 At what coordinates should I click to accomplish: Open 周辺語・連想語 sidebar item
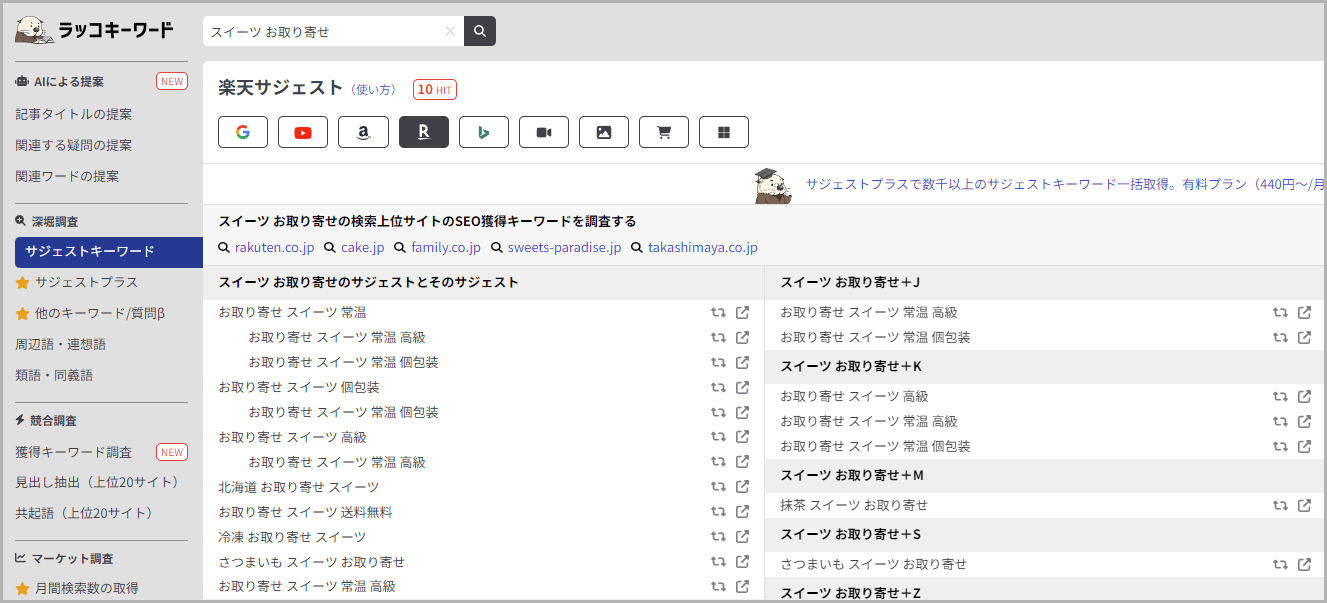[61, 344]
